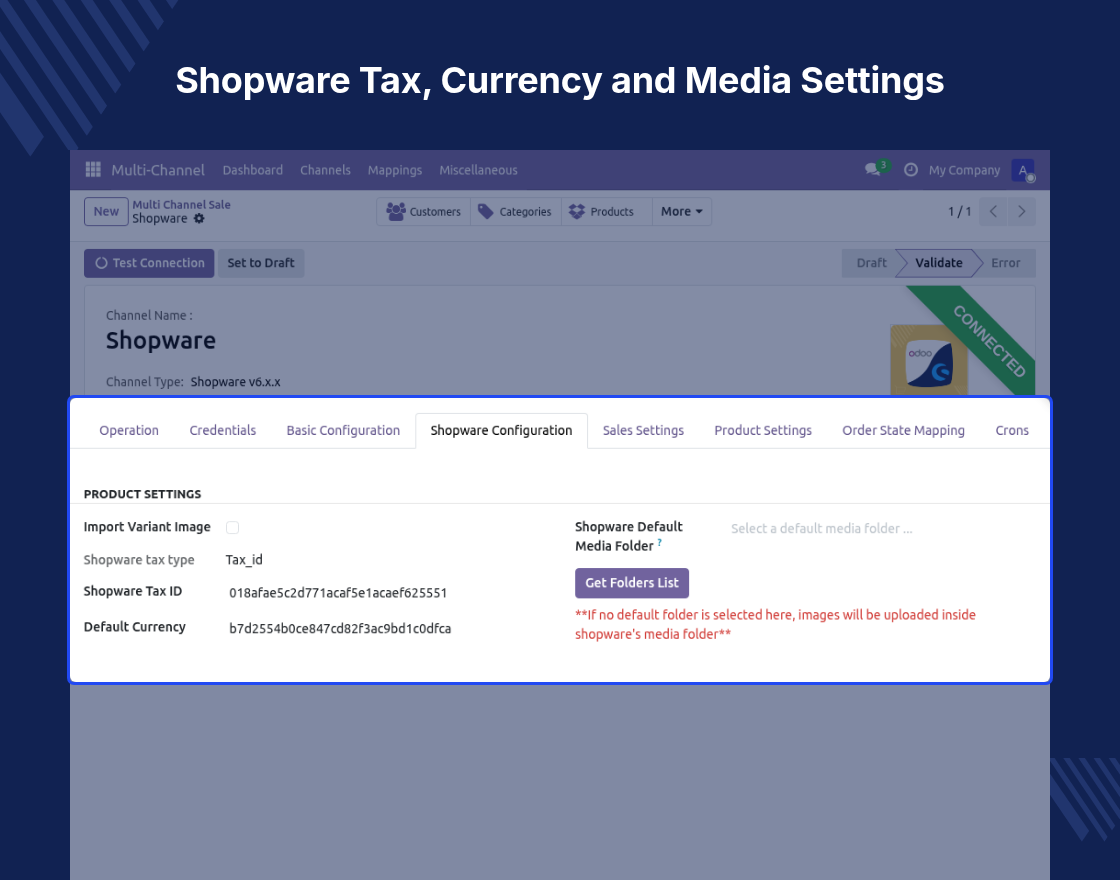Image resolution: width=1120 pixels, height=880 pixels.
Task: Switch to the Crons tab
Action: (1012, 430)
